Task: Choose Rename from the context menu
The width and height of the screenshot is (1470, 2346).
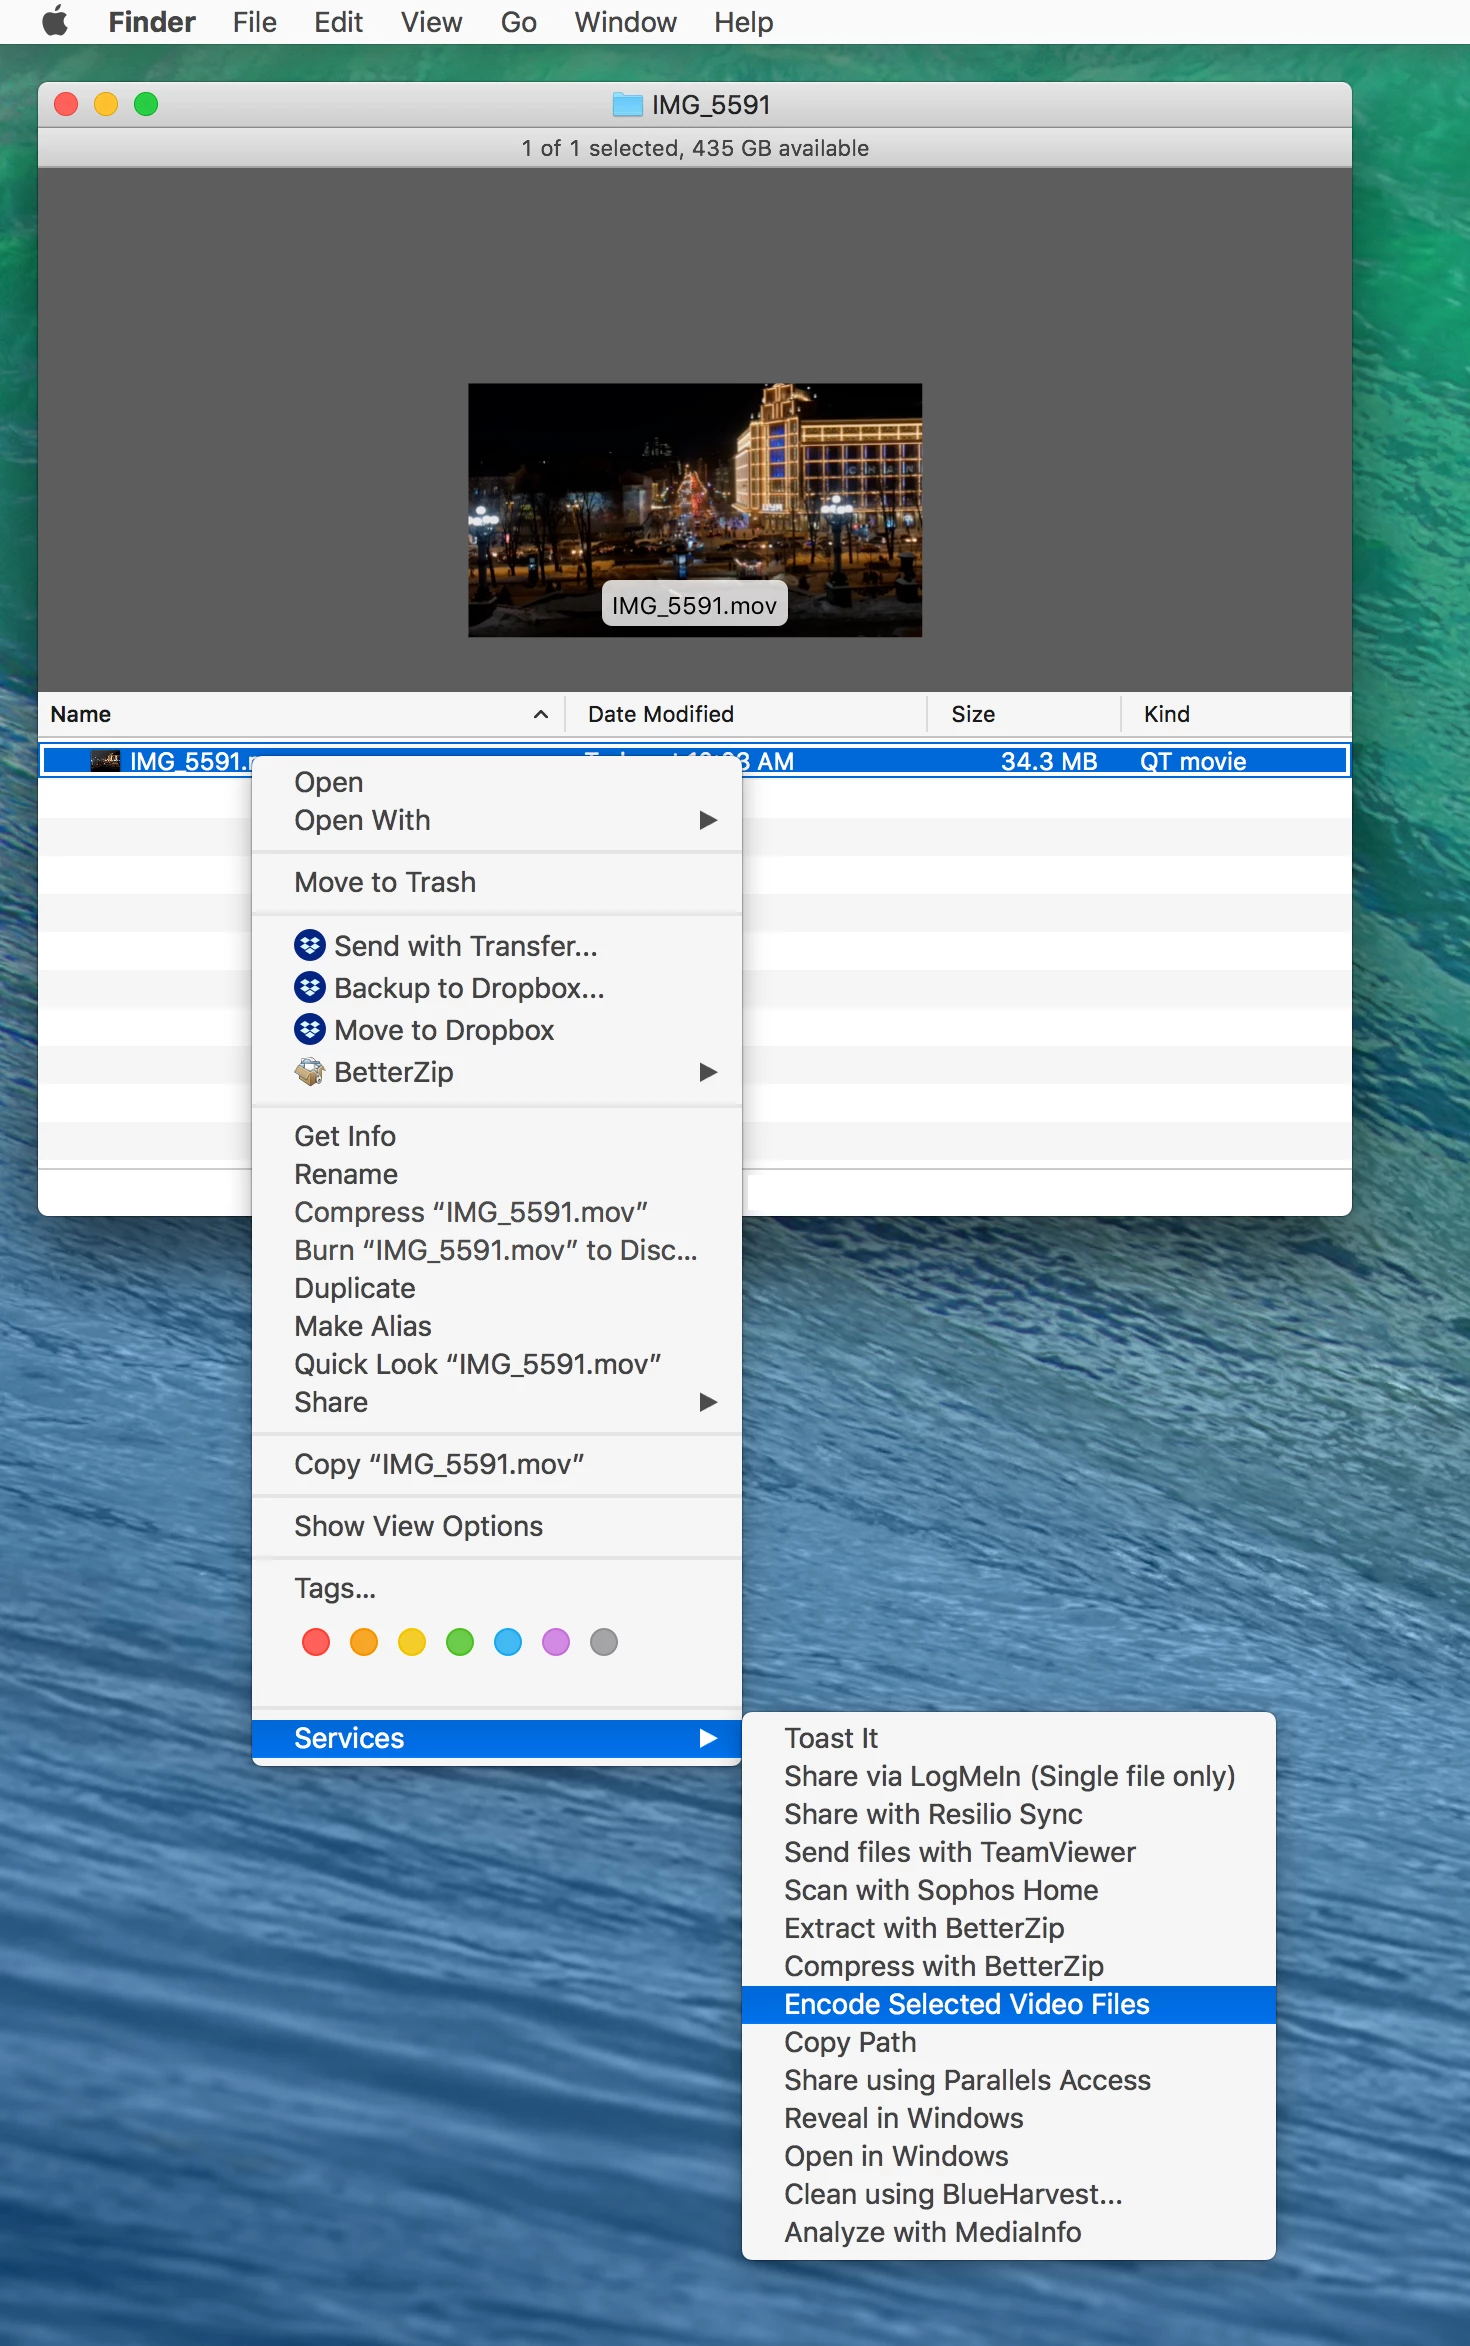Action: tap(497, 1174)
